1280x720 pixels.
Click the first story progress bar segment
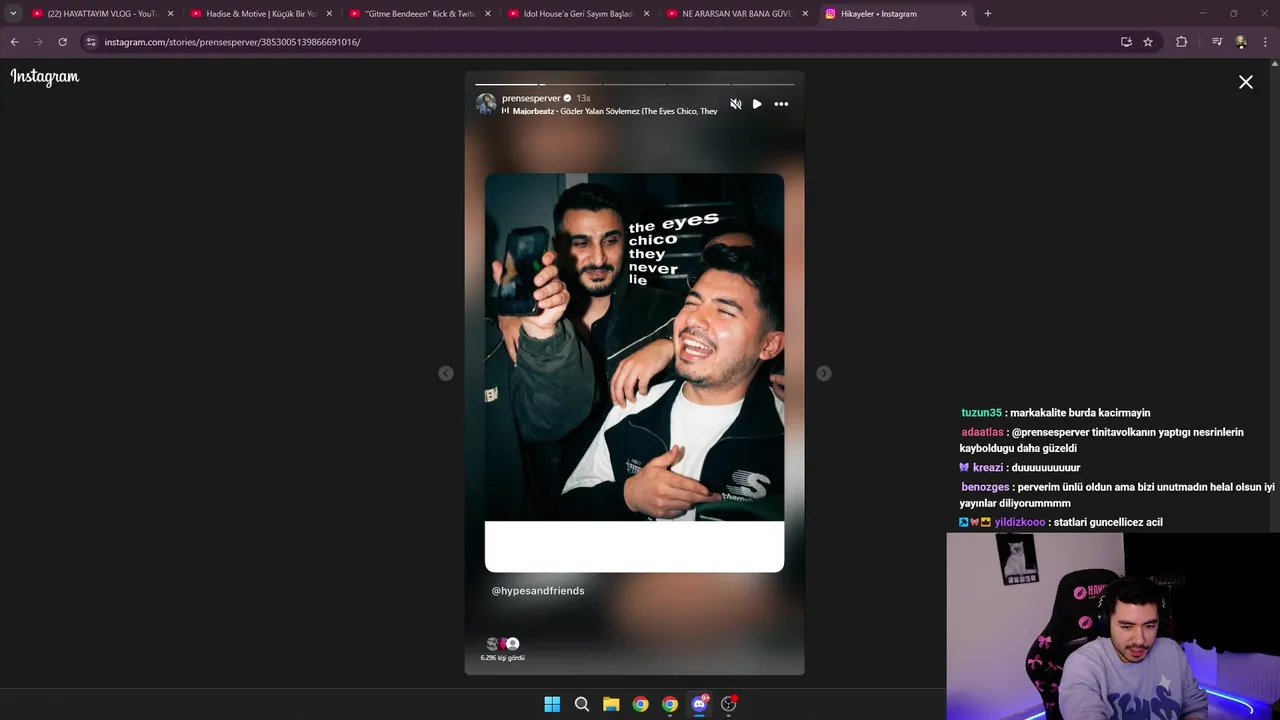tap(506, 84)
